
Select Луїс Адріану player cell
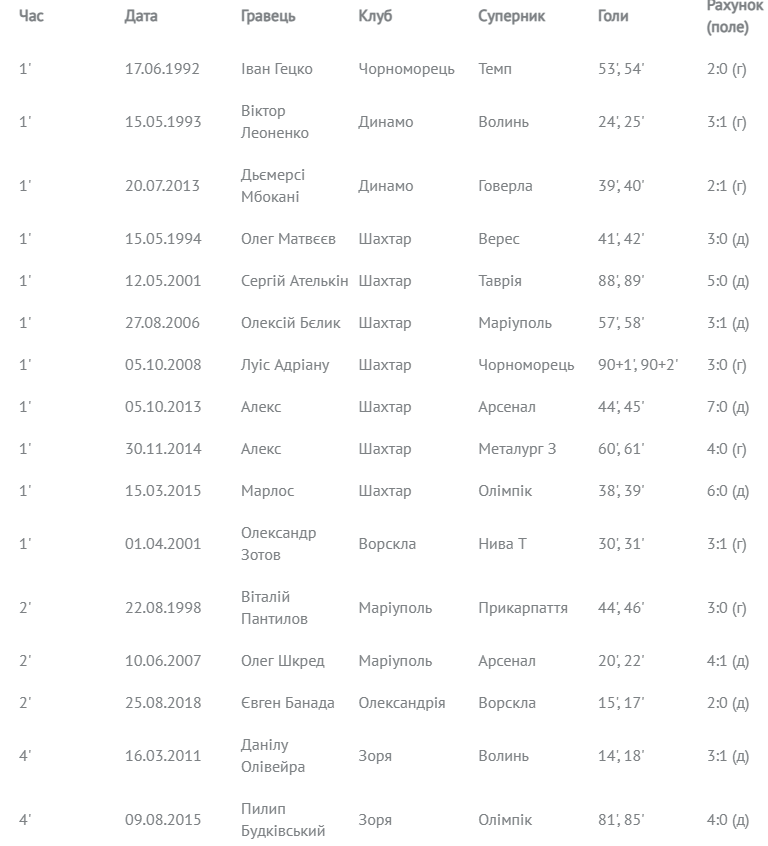coord(285,365)
